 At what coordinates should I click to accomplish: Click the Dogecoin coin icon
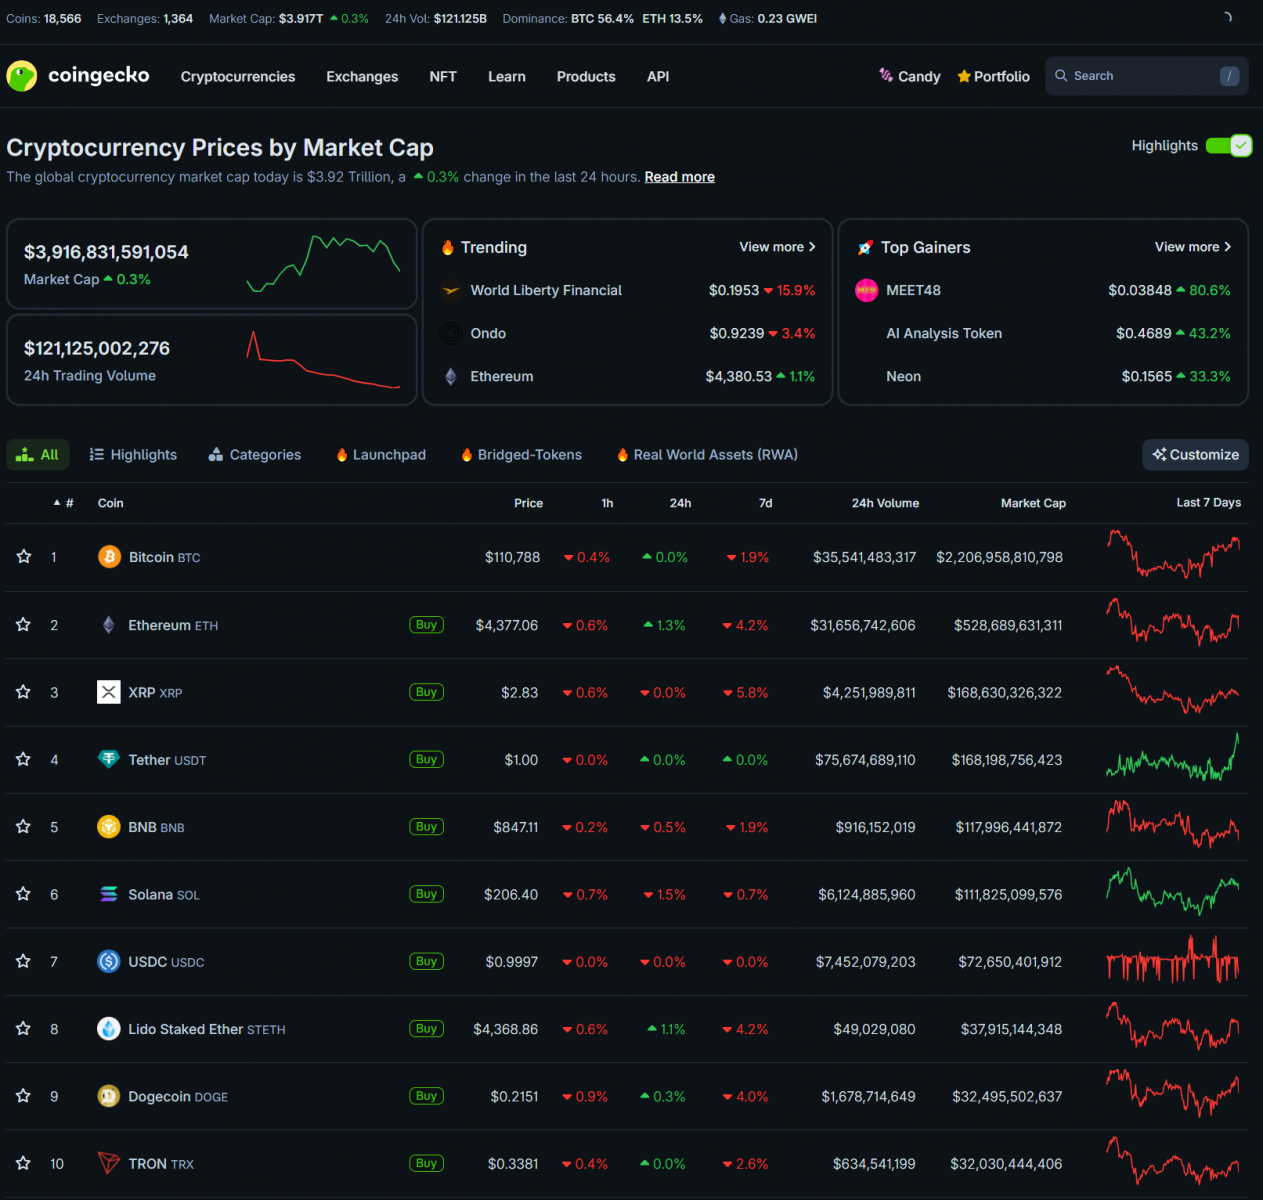(109, 1096)
